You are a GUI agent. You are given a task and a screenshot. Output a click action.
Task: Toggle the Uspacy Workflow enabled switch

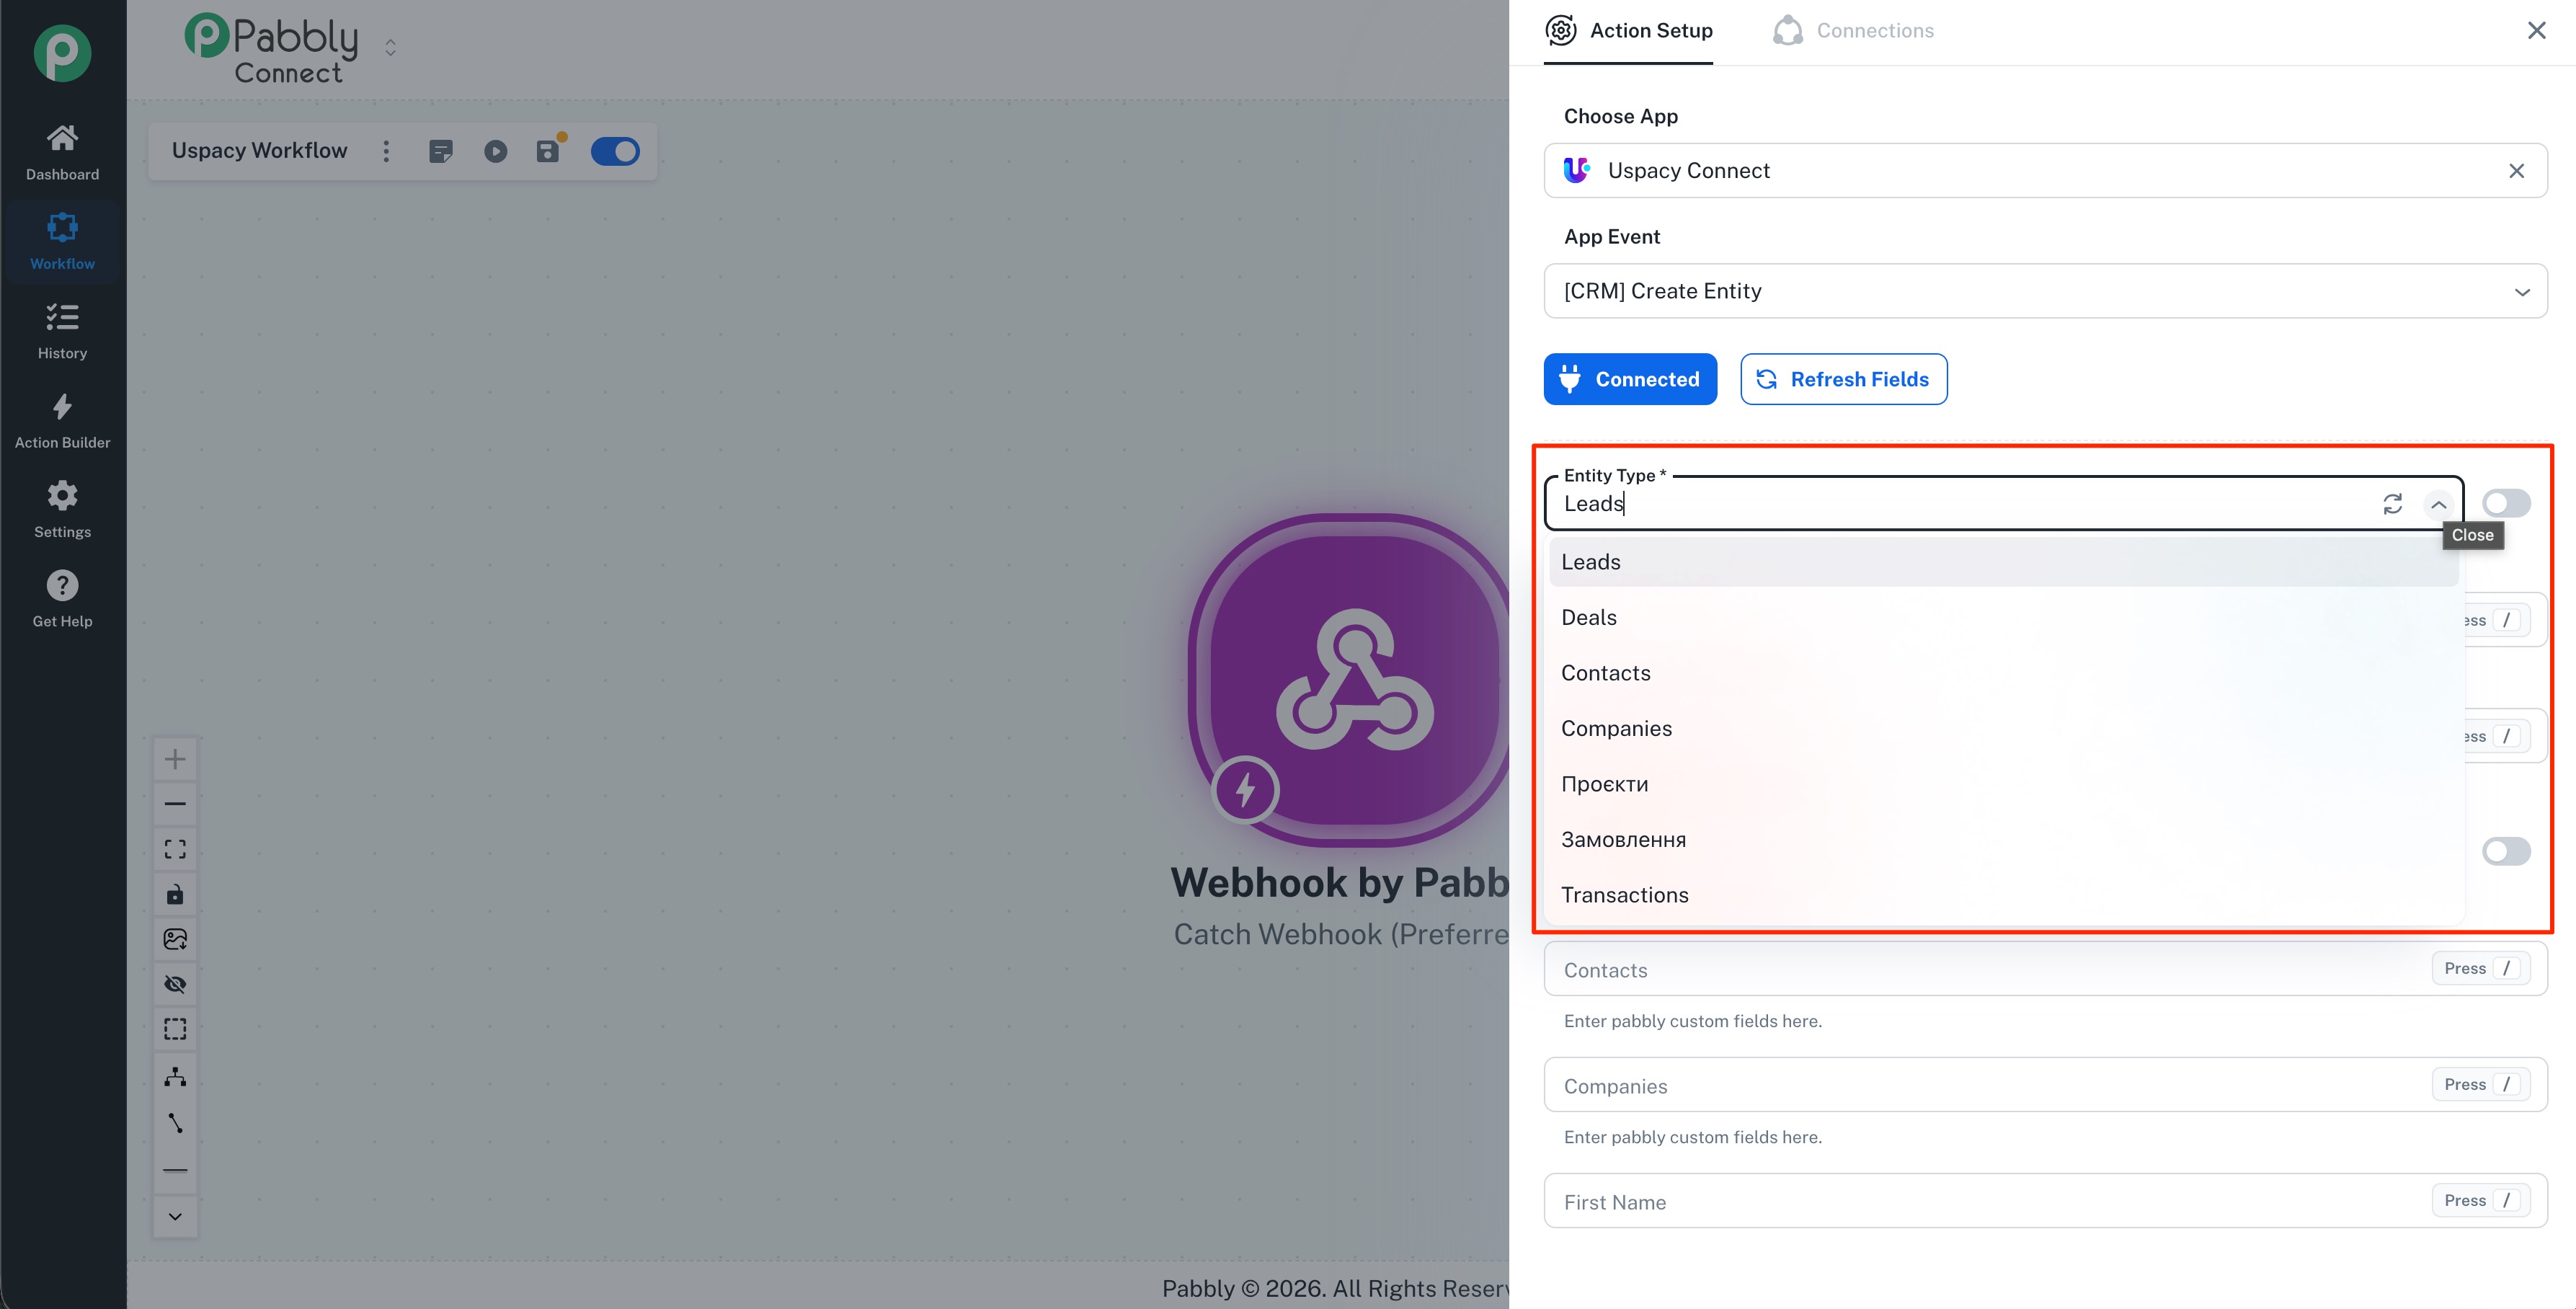[615, 151]
